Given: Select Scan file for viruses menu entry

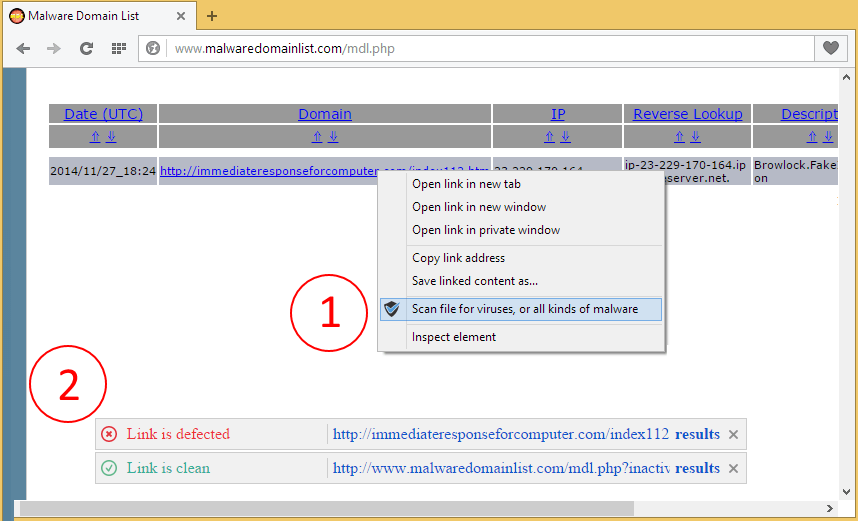Looking at the screenshot, I should pyautogui.click(x=521, y=309).
